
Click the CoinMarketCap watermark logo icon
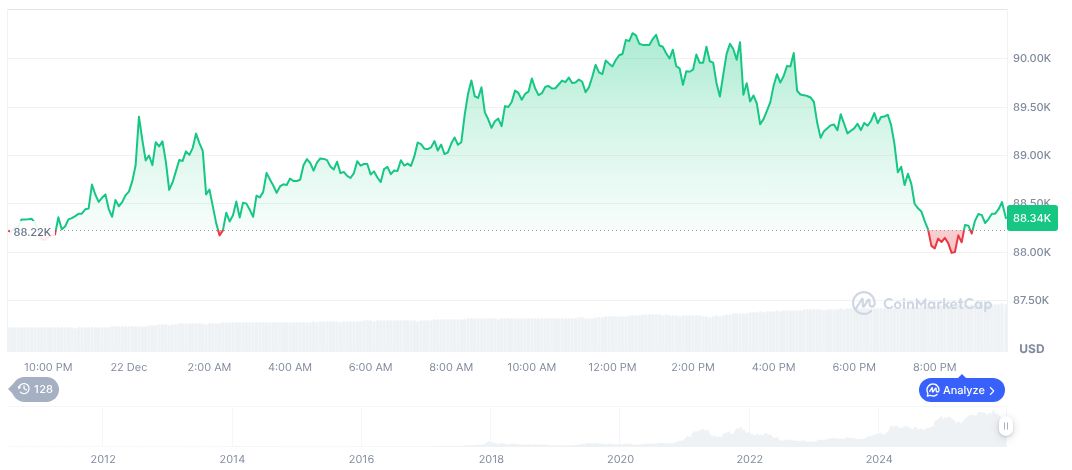[864, 302]
